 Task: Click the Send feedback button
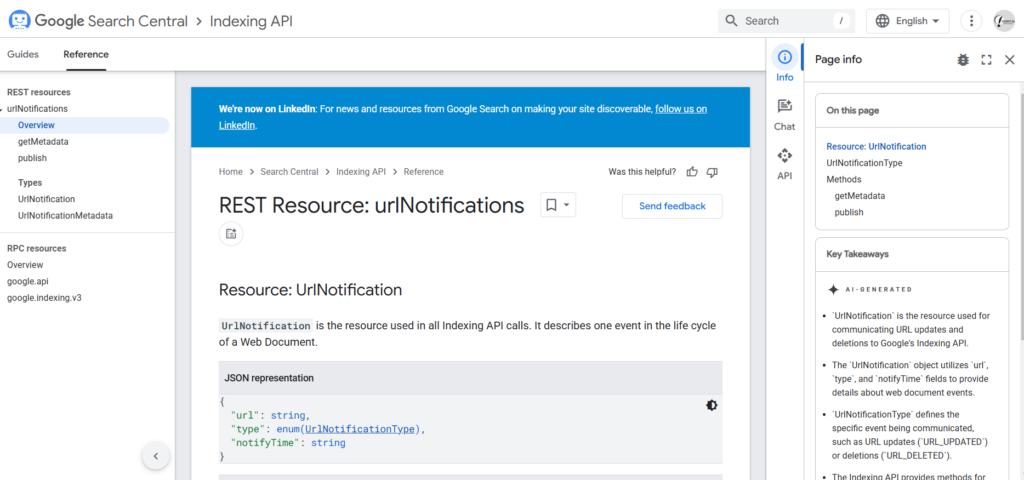[672, 206]
